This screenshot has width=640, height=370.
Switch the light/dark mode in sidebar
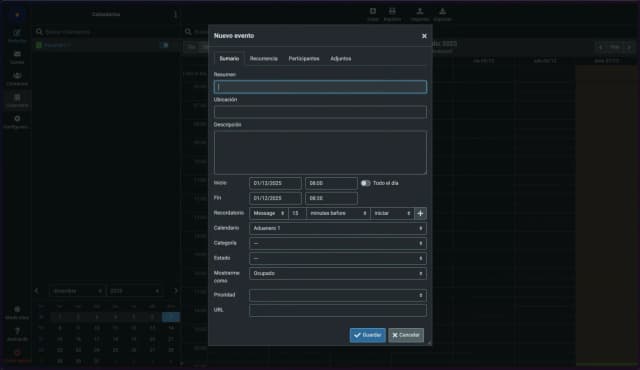(17, 312)
